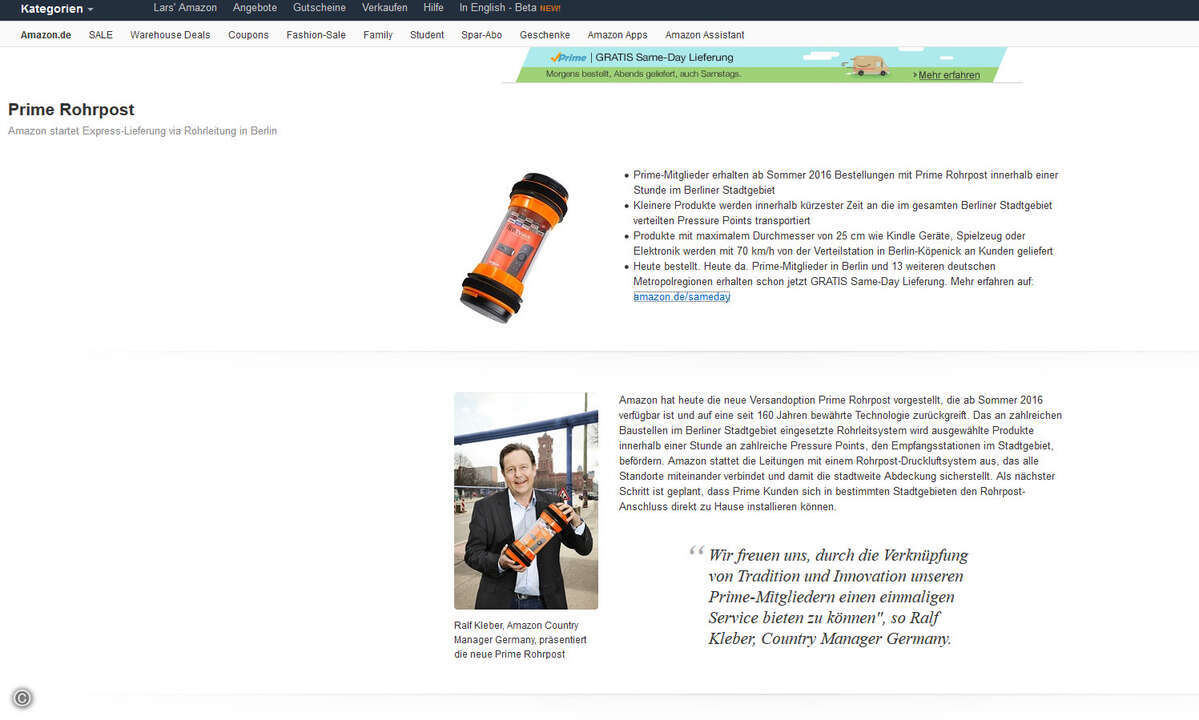1199x720 pixels.
Task: Open Lars' Amazon link
Action: click(185, 8)
